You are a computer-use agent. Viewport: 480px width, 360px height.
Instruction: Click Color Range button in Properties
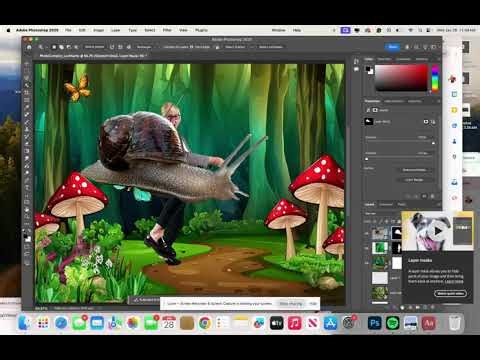point(414,179)
